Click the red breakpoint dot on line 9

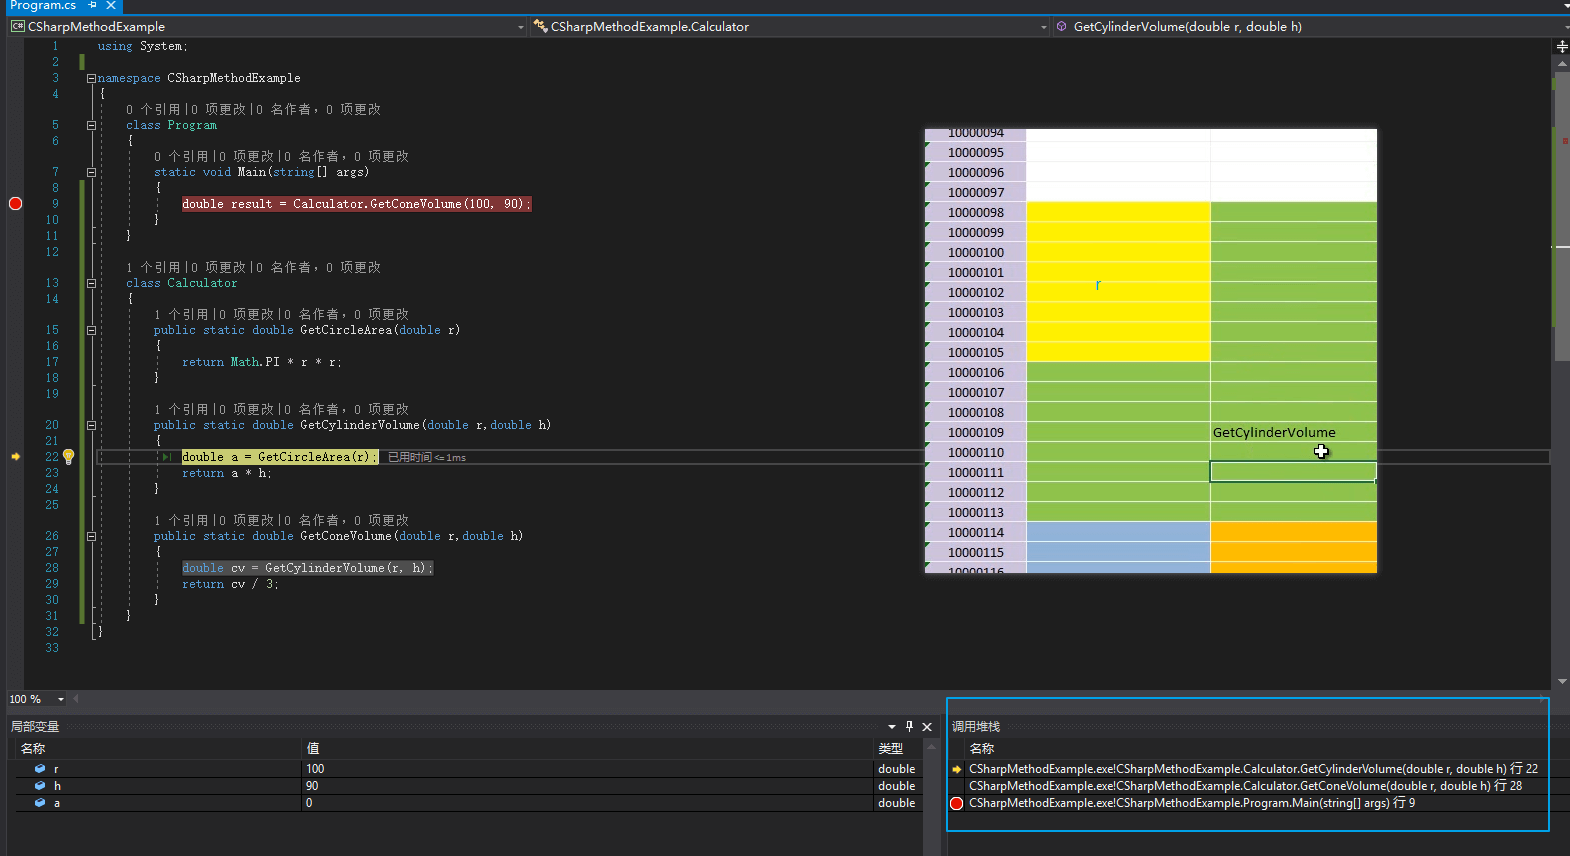pos(15,204)
